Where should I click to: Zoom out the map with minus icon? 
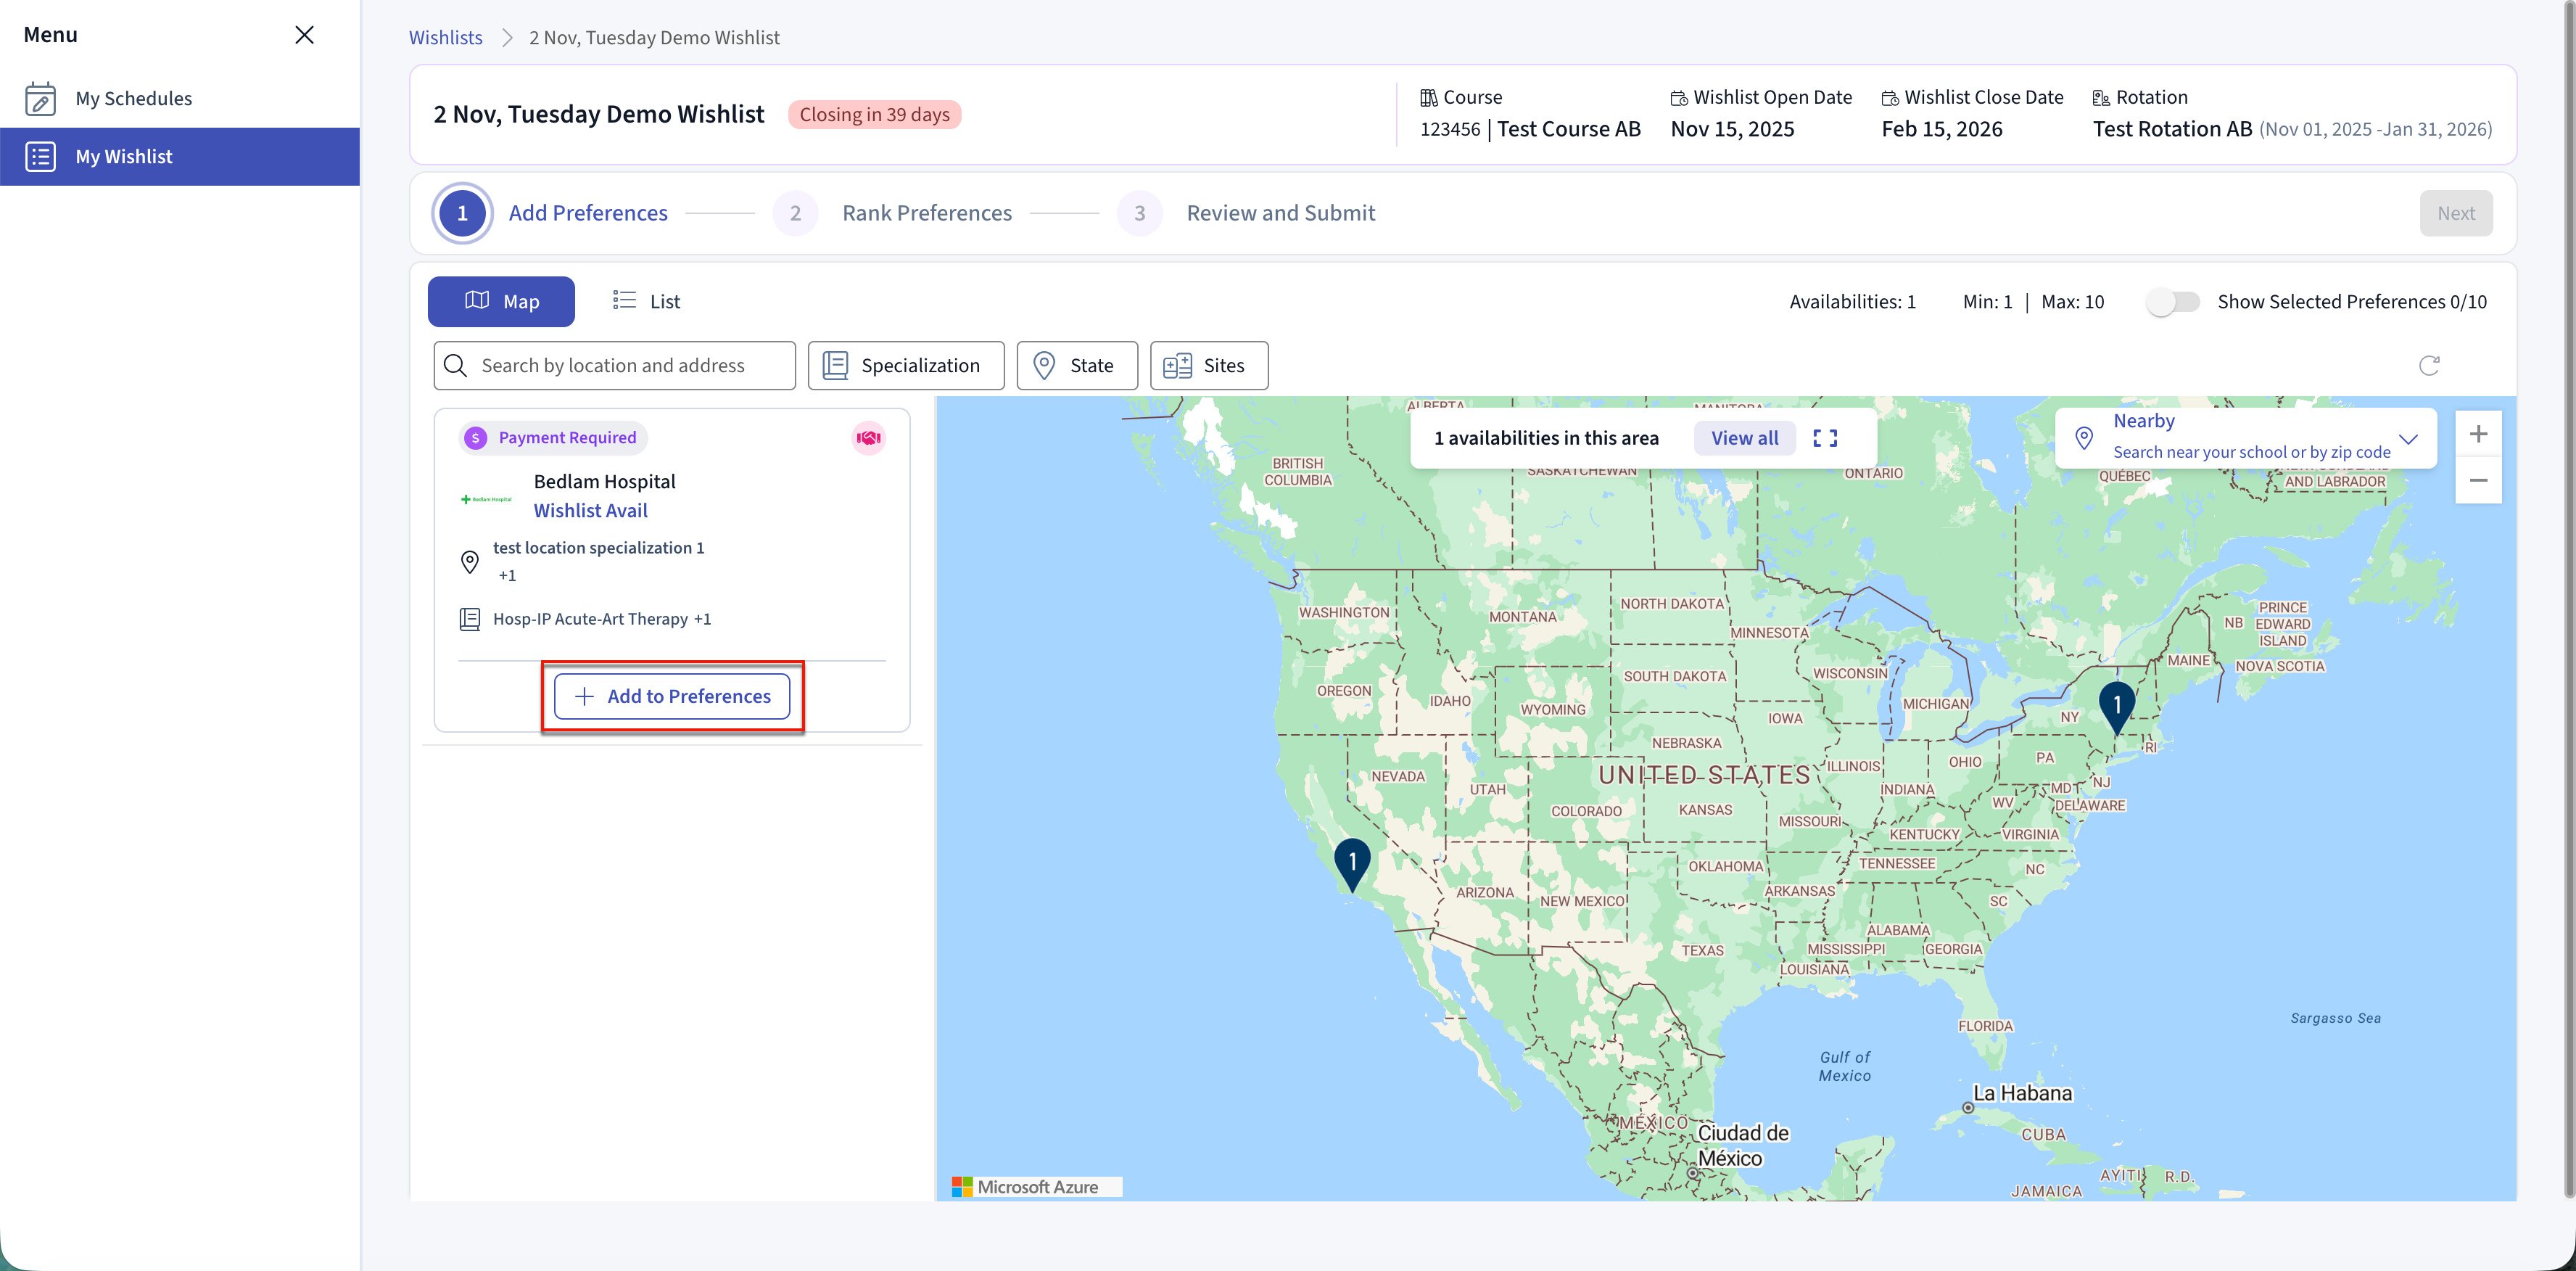click(x=2477, y=481)
